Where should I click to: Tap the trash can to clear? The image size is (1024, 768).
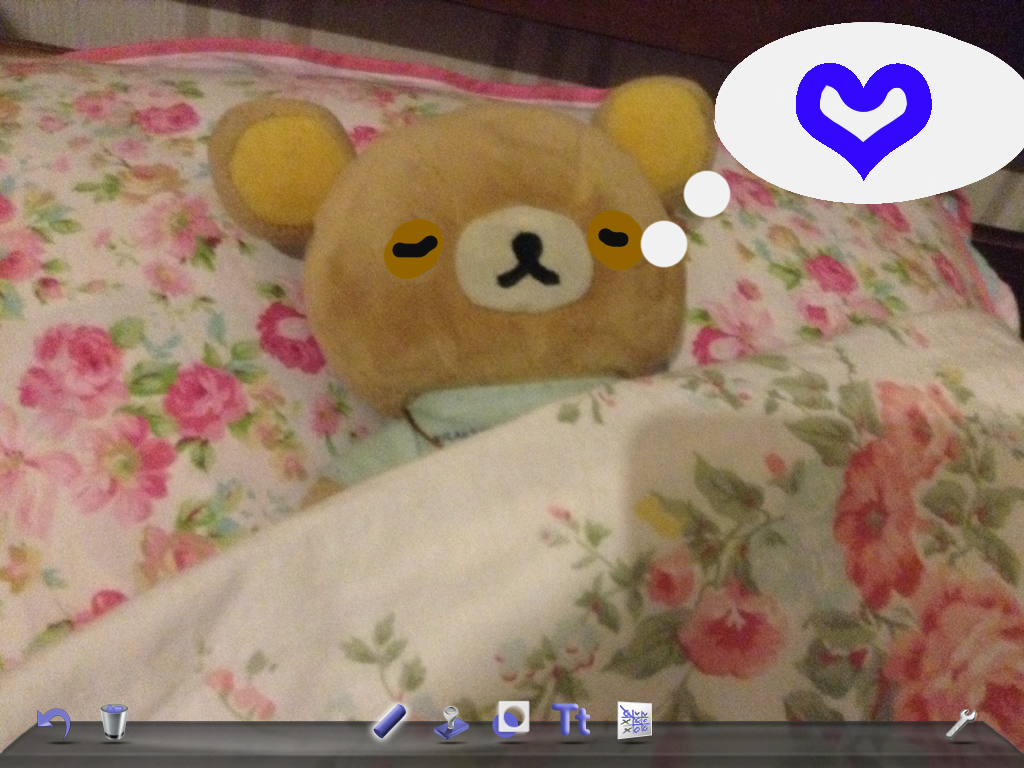[114, 722]
